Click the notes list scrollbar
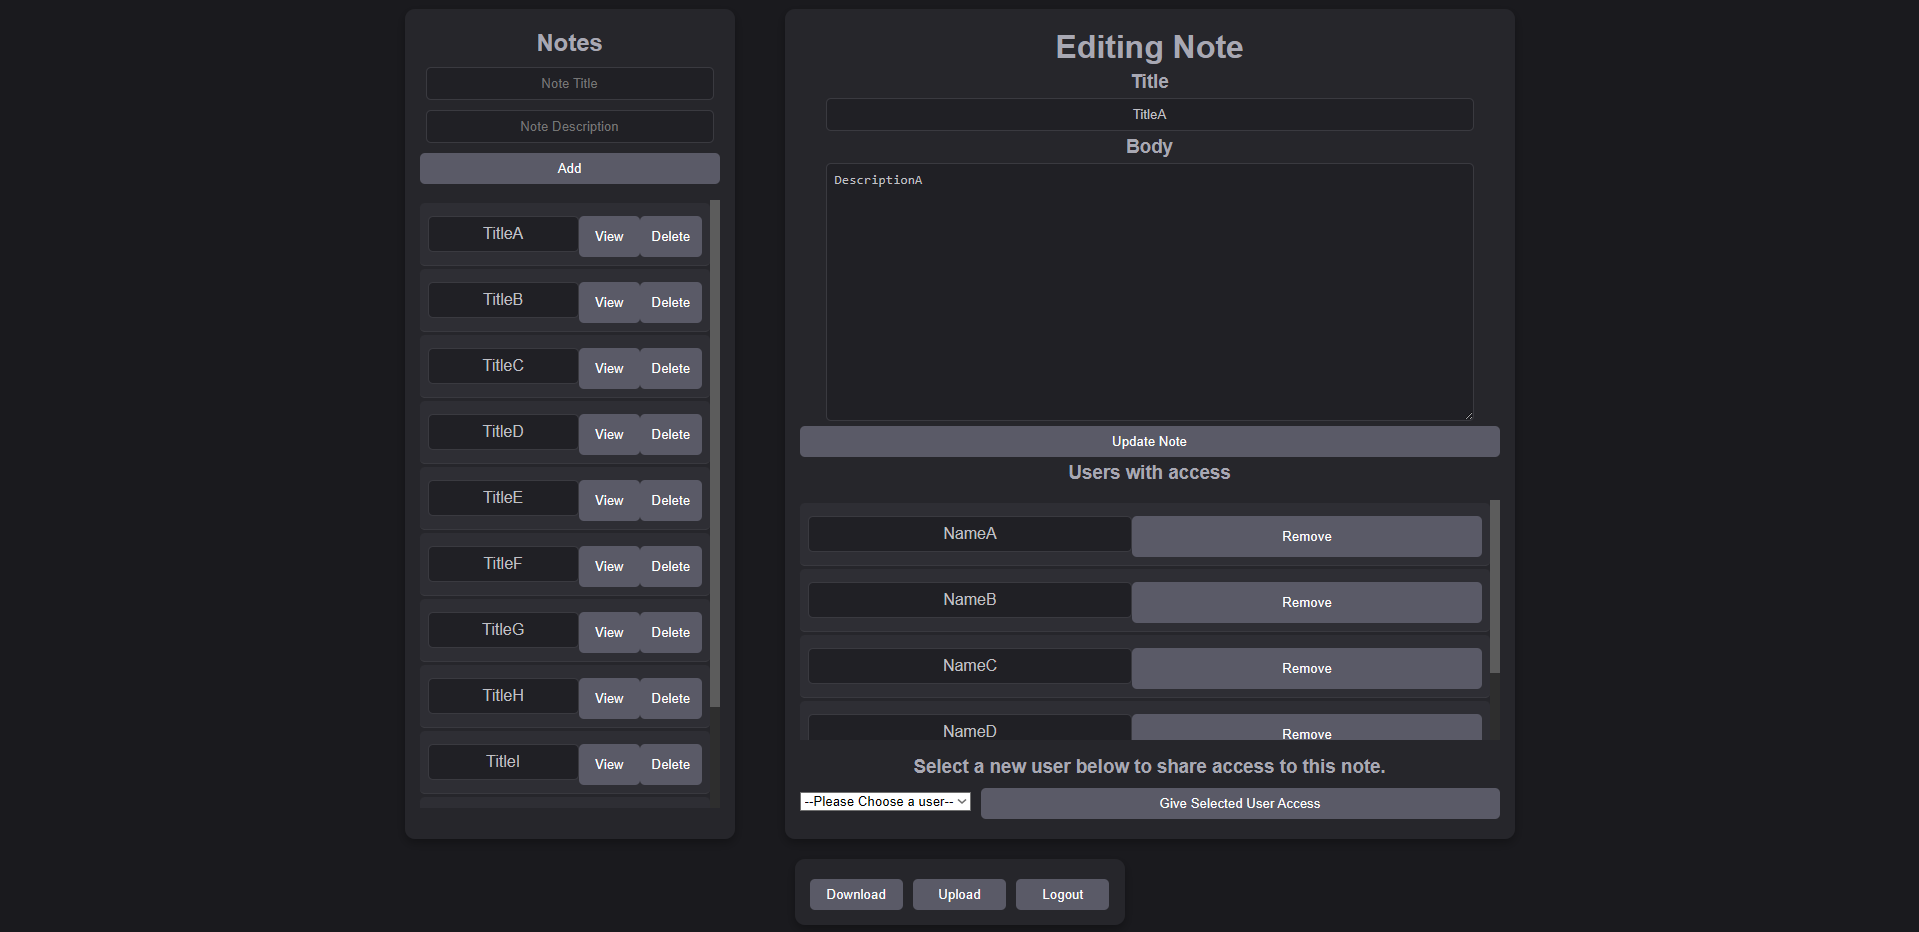1919x932 pixels. [714, 450]
